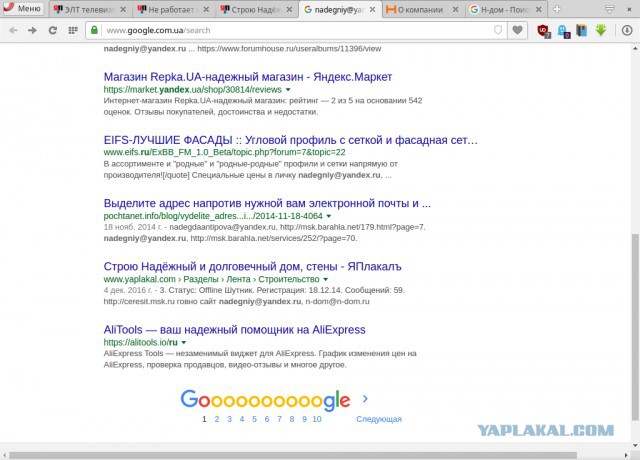This screenshot has height=460, width=640.
Task: Click the Следующая next page link
Action: (379, 419)
